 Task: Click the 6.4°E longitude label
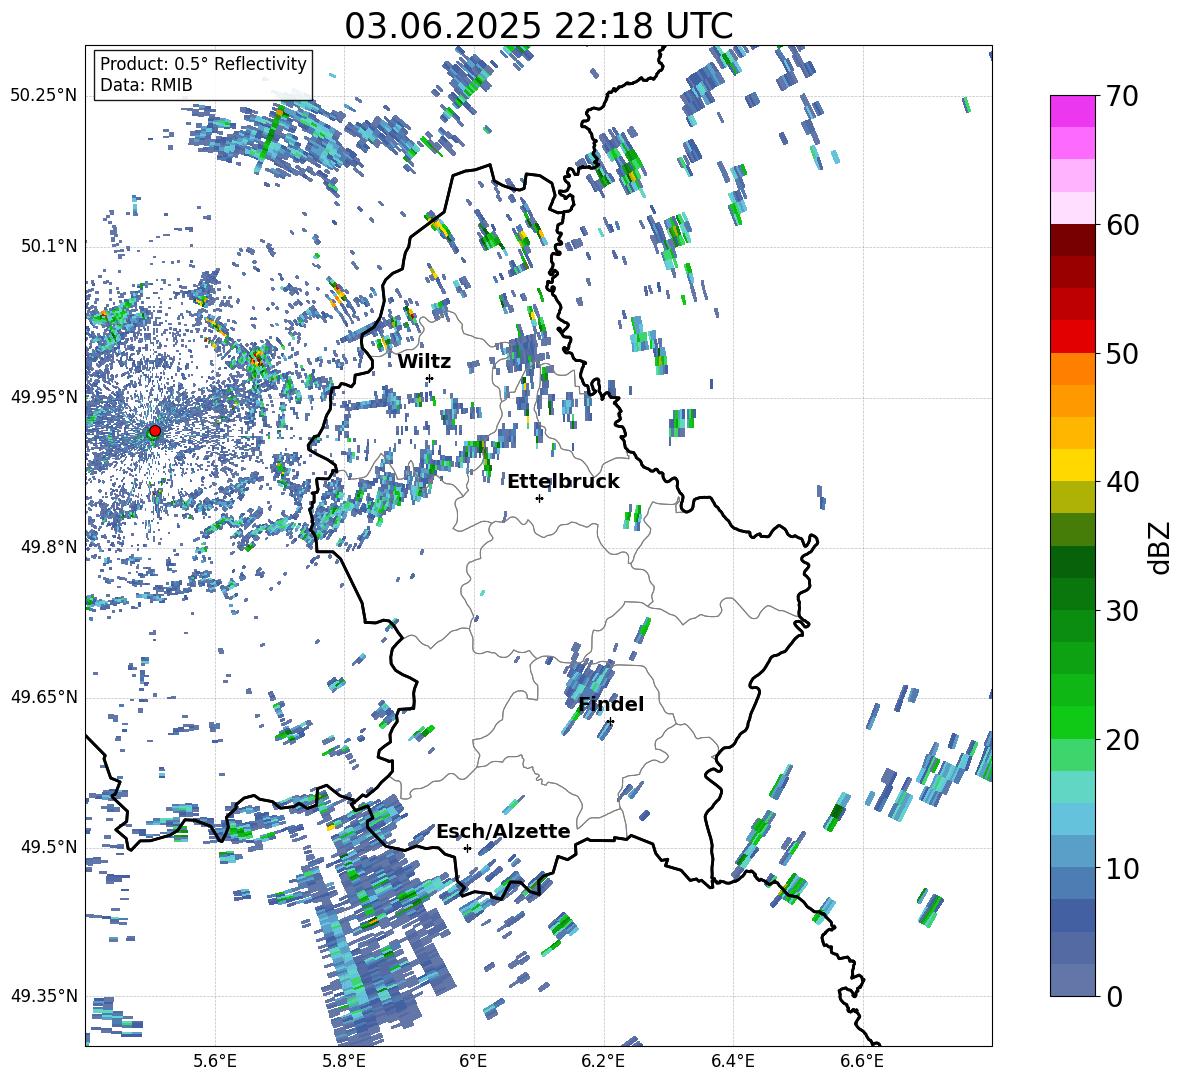coord(732,1061)
